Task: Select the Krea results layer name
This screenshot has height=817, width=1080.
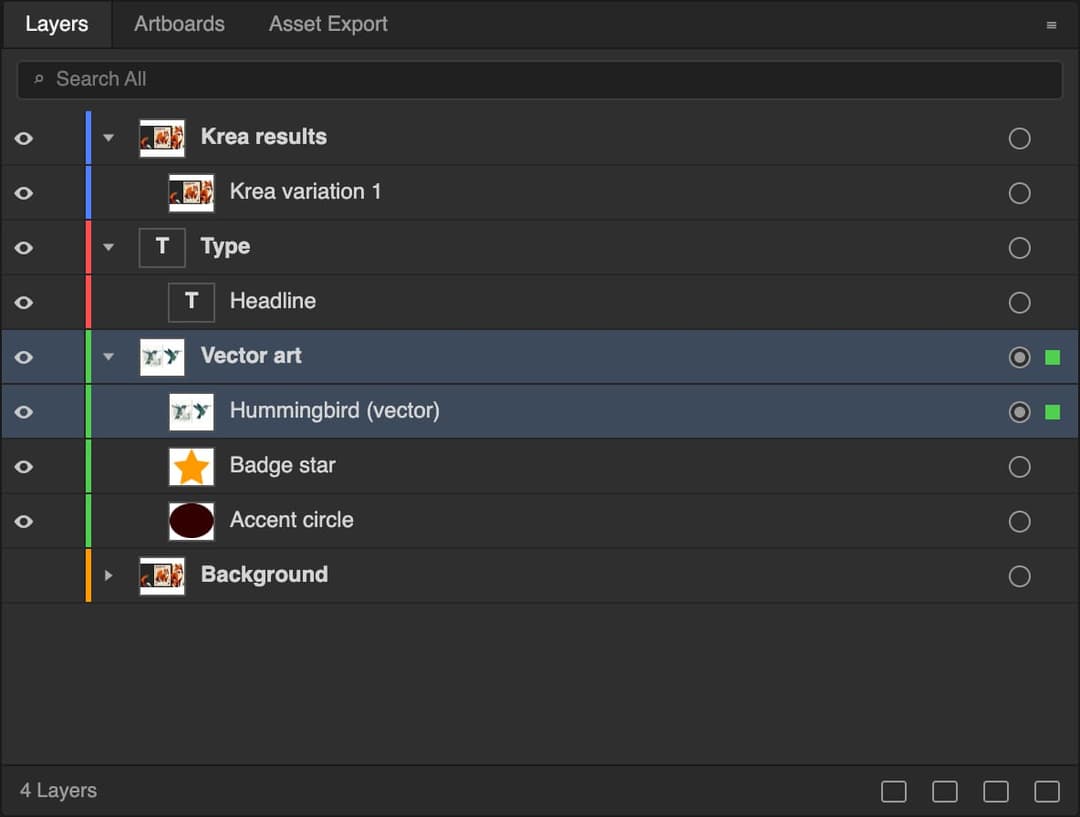Action: (x=264, y=136)
